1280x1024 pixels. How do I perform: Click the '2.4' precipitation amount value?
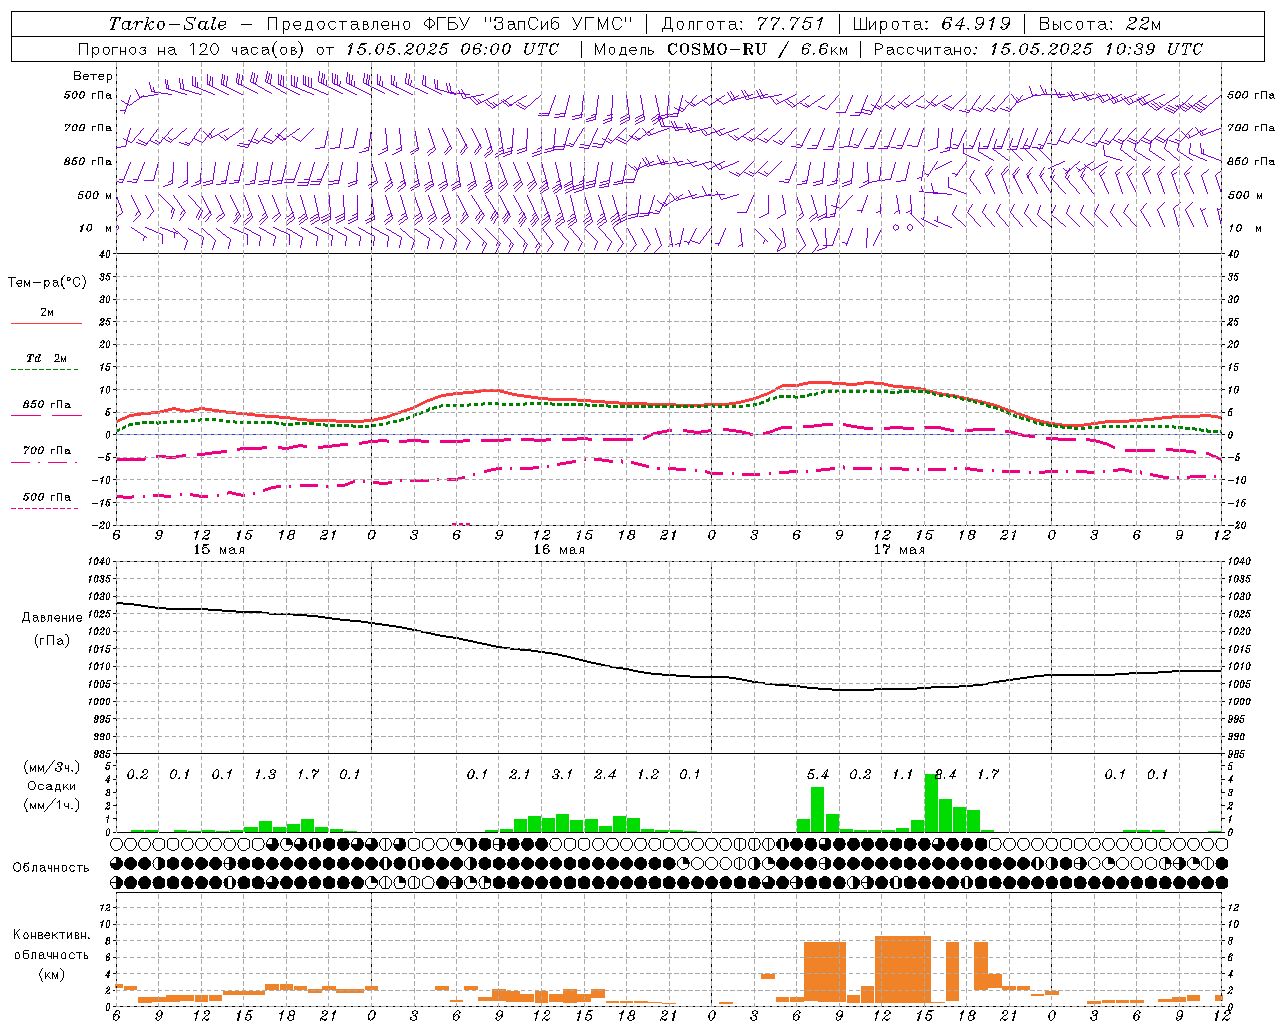coord(605,774)
